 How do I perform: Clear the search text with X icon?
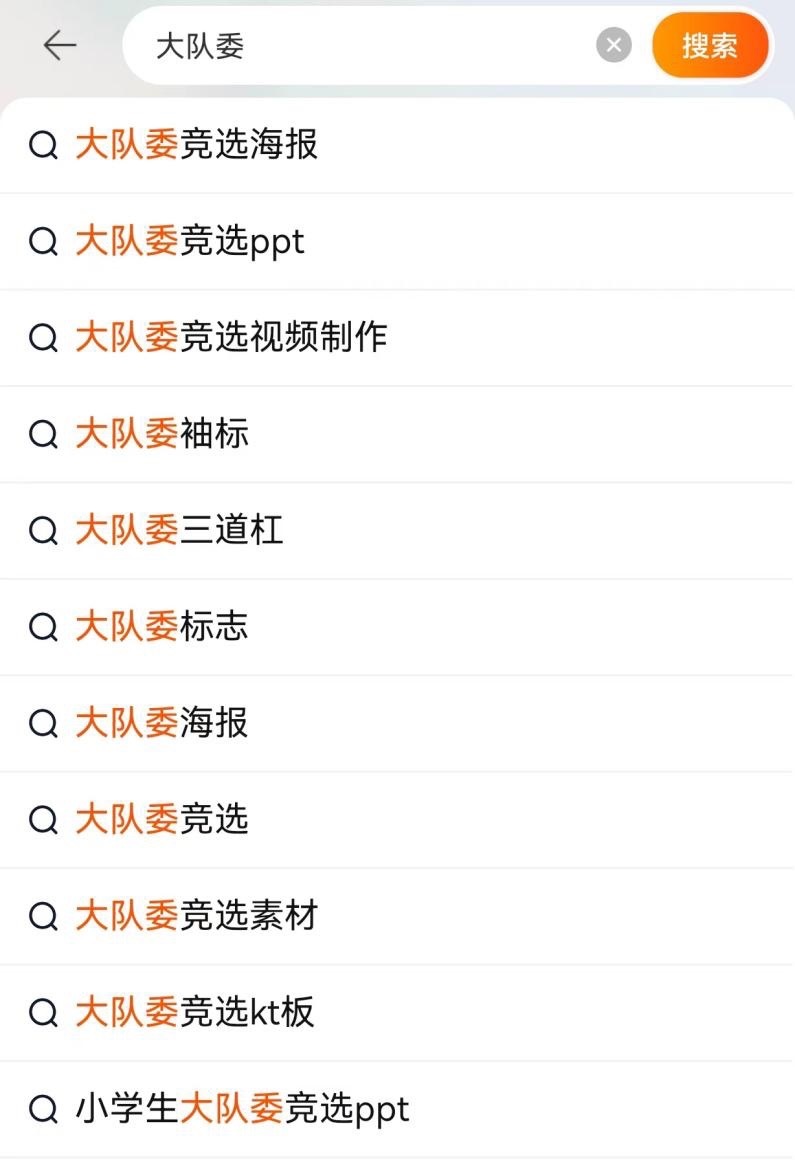pos(614,46)
